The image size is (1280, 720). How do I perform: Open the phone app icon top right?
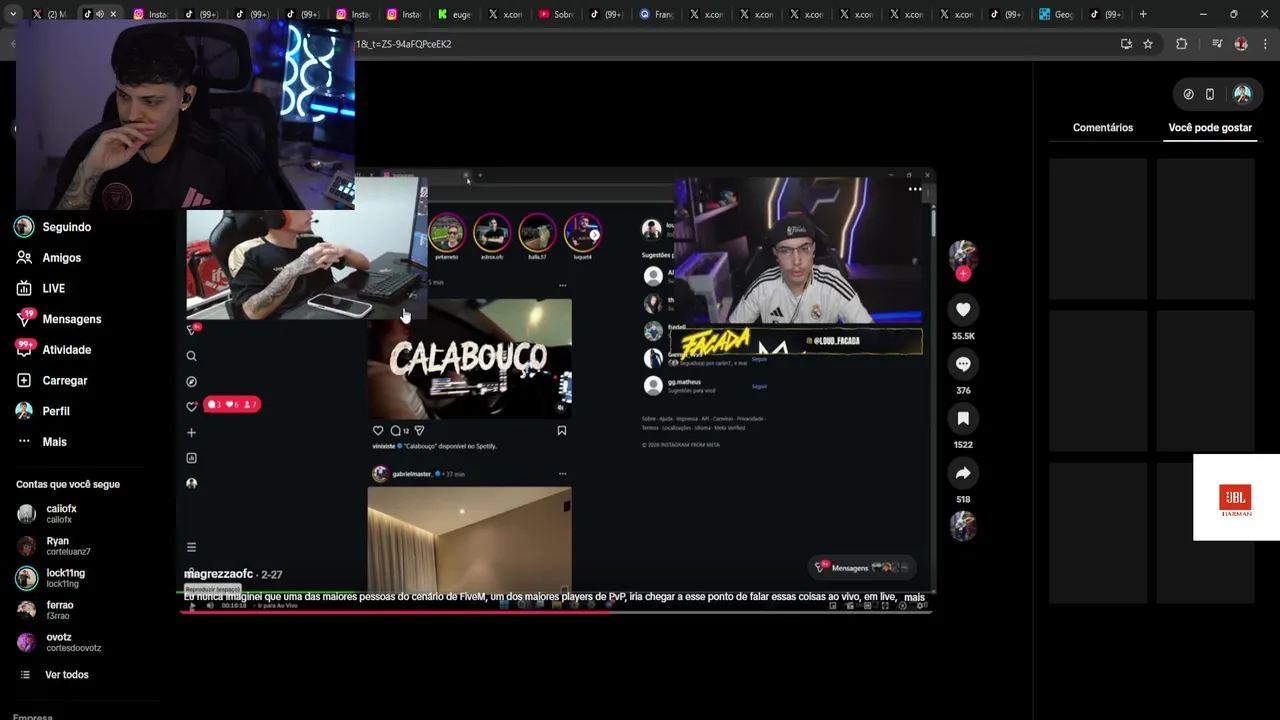pos(1210,94)
